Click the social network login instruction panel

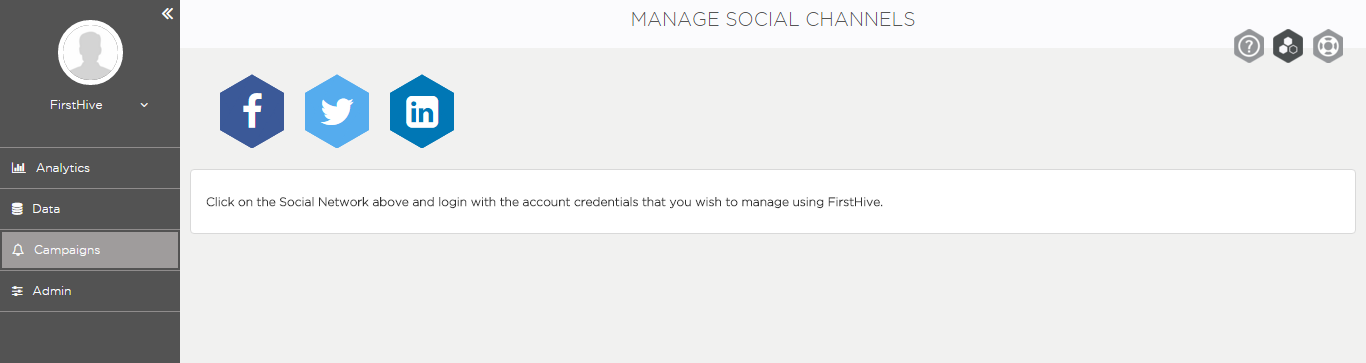pos(773,201)
